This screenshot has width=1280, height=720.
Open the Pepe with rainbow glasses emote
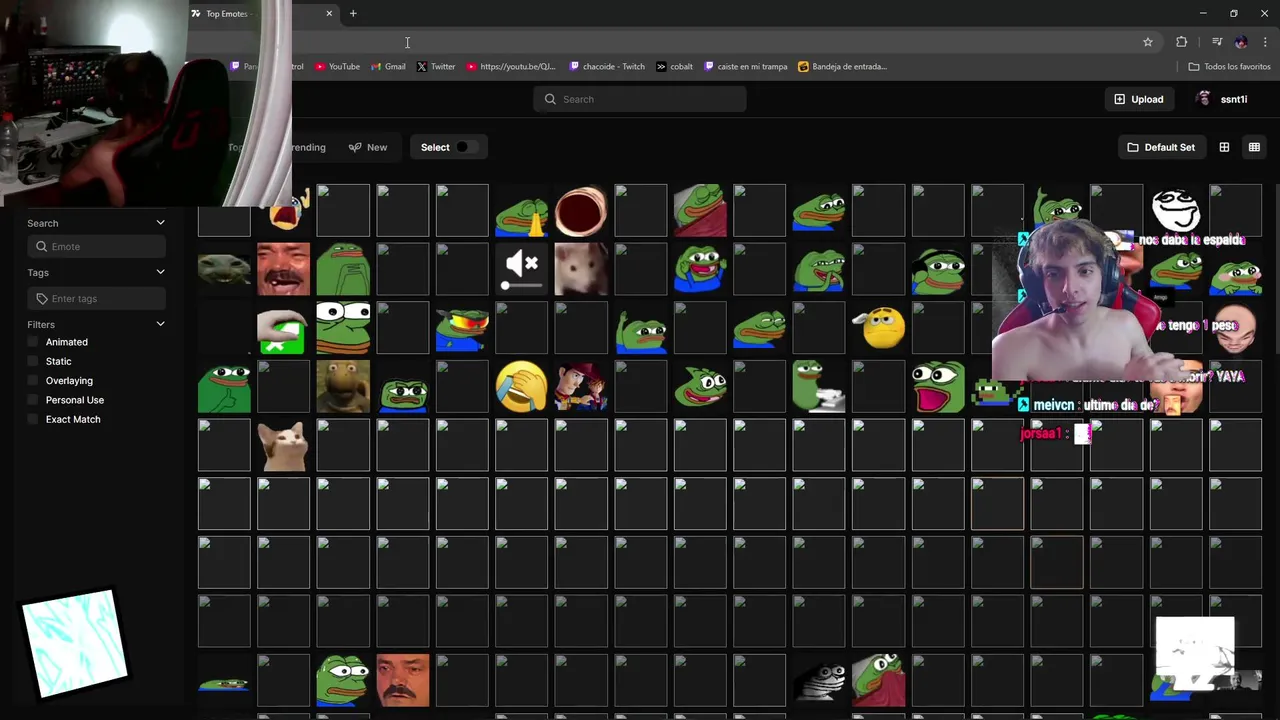coord(462,328)
